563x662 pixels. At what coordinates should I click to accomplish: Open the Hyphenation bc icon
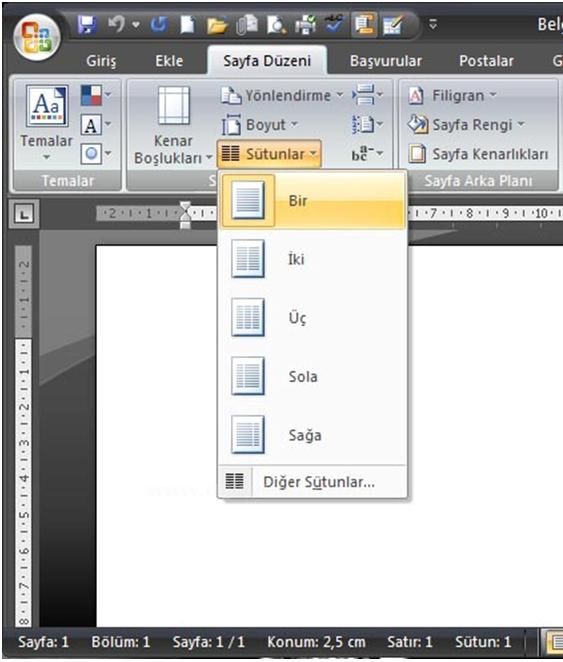367,154
